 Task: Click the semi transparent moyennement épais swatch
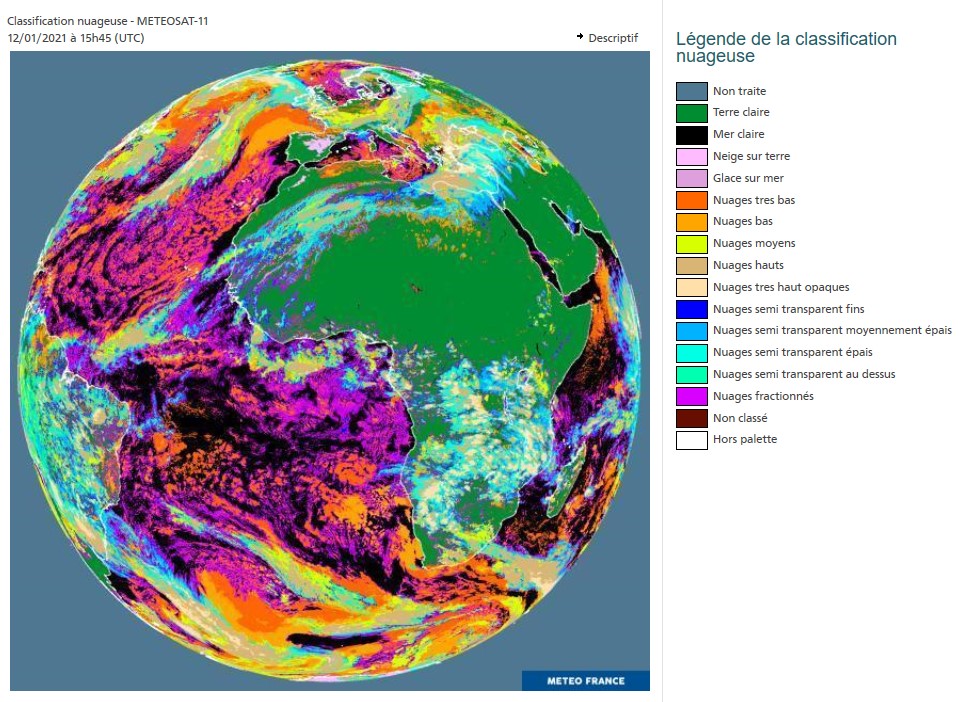click(x=692, y=331)
